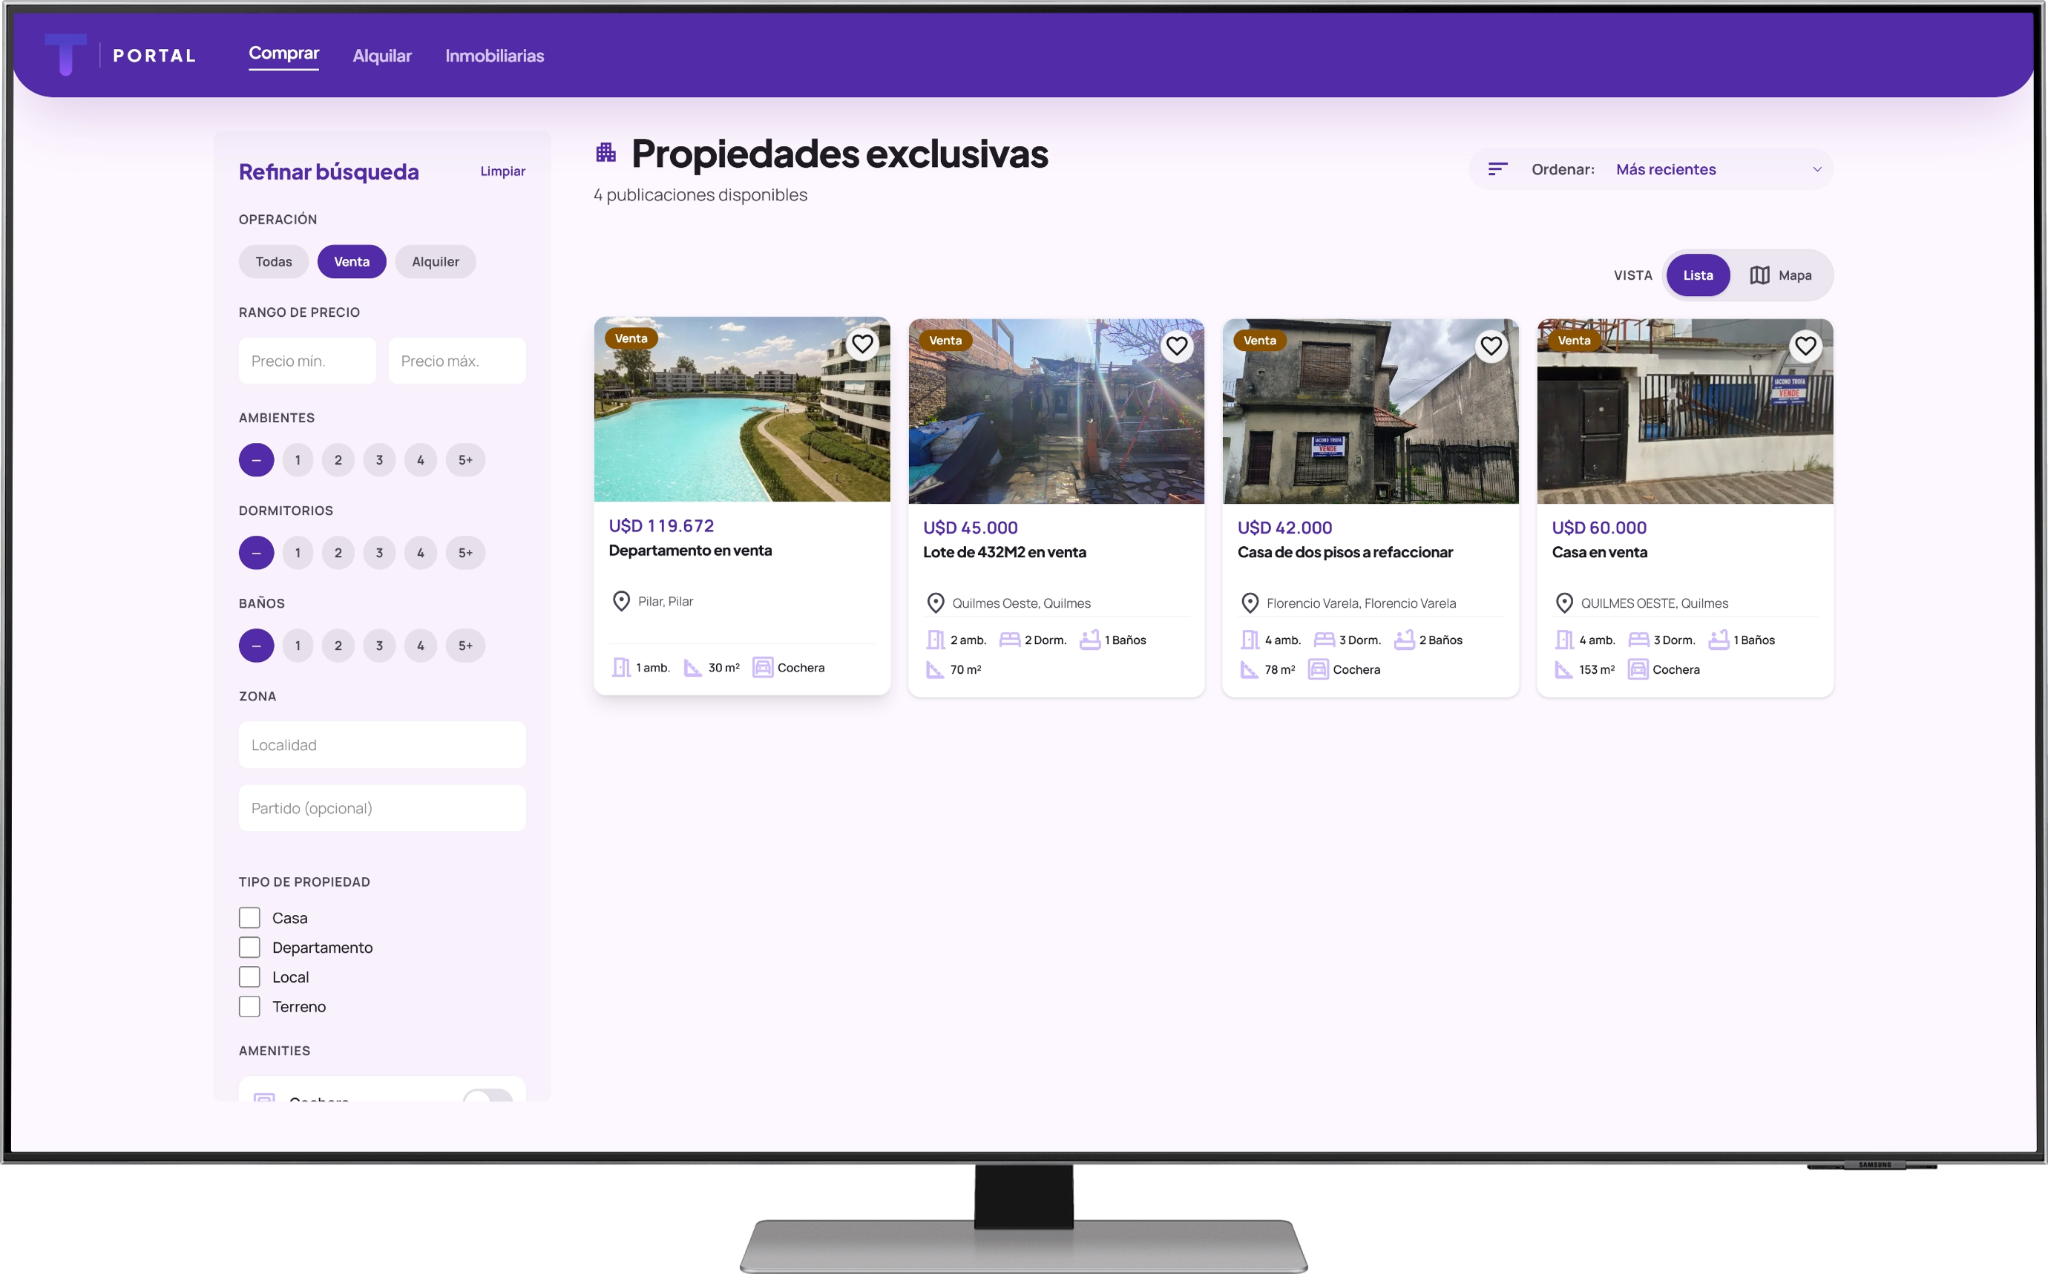Click the area icon beside 78 m²

pos(1250,670)
